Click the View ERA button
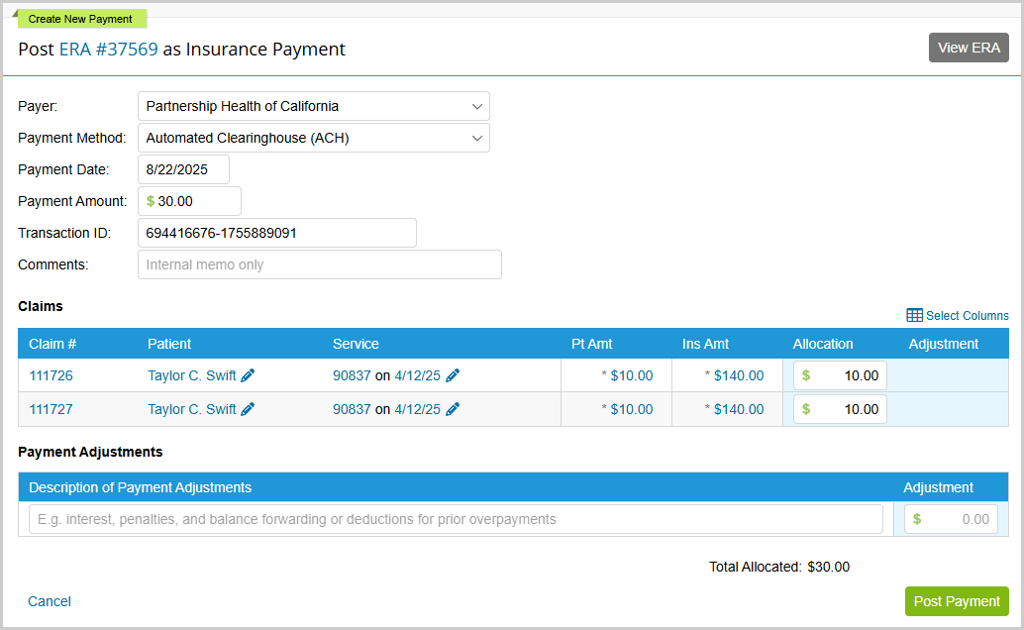The width and height of the screenshot is (1024, 630). pyautogui.click(x=968, y=47)
